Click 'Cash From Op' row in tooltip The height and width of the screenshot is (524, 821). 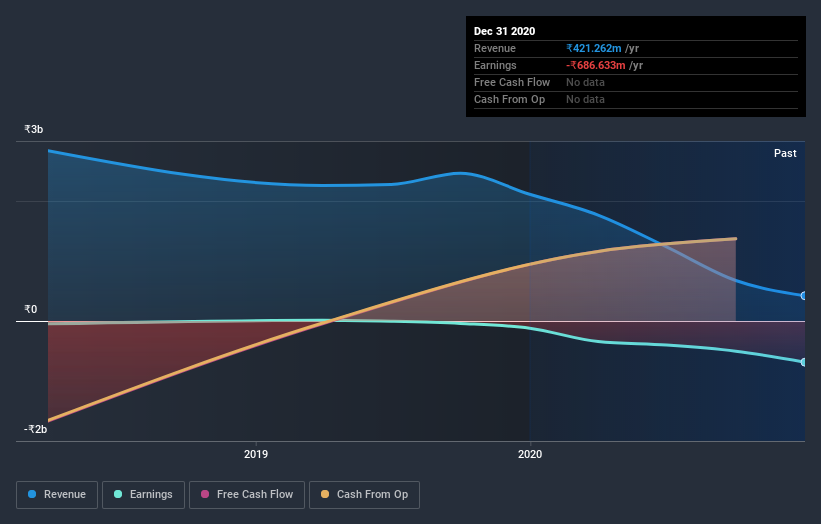(636, 99)
